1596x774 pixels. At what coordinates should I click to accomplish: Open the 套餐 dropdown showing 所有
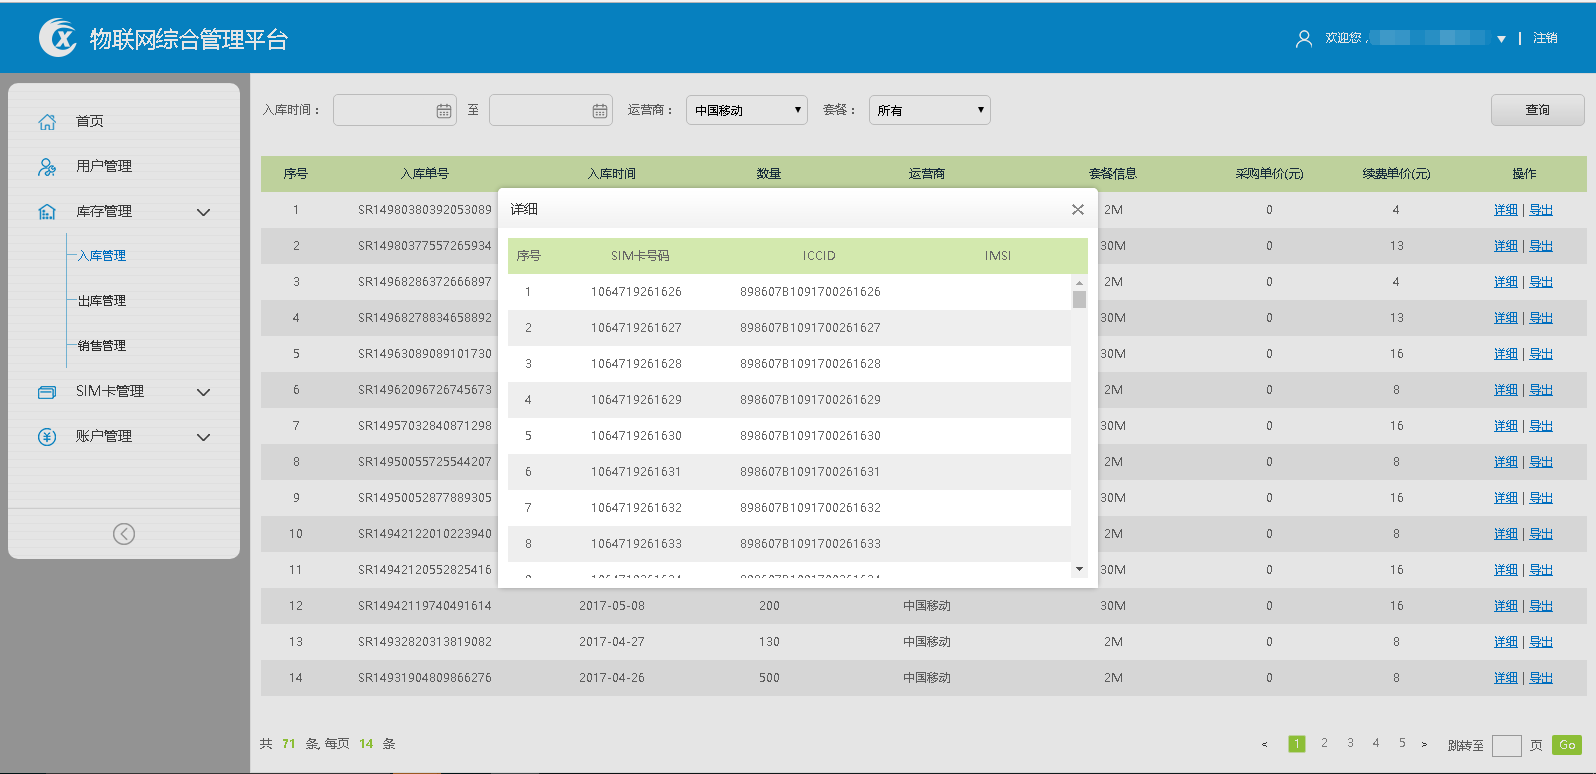[x=929, y=110]
